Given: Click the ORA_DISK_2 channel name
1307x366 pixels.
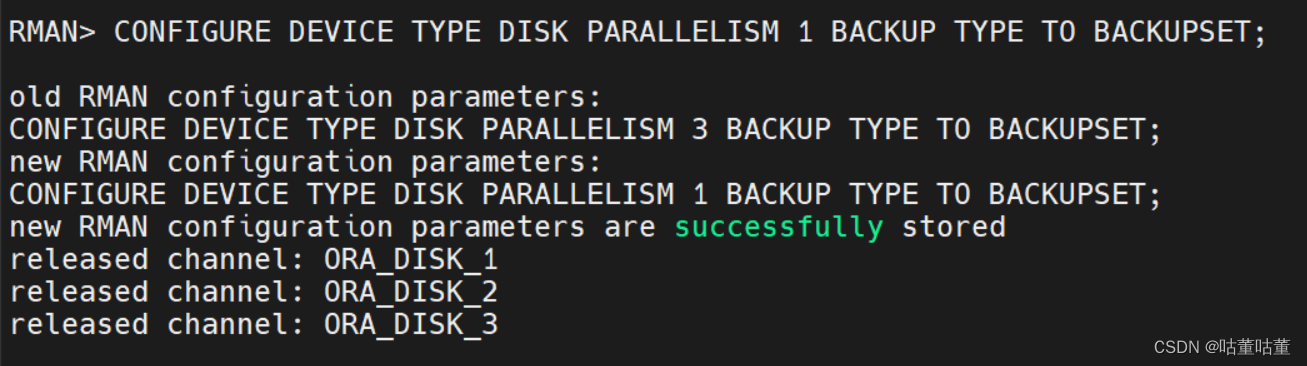Looking at the screenshot, I should click(x=411, y=292).
